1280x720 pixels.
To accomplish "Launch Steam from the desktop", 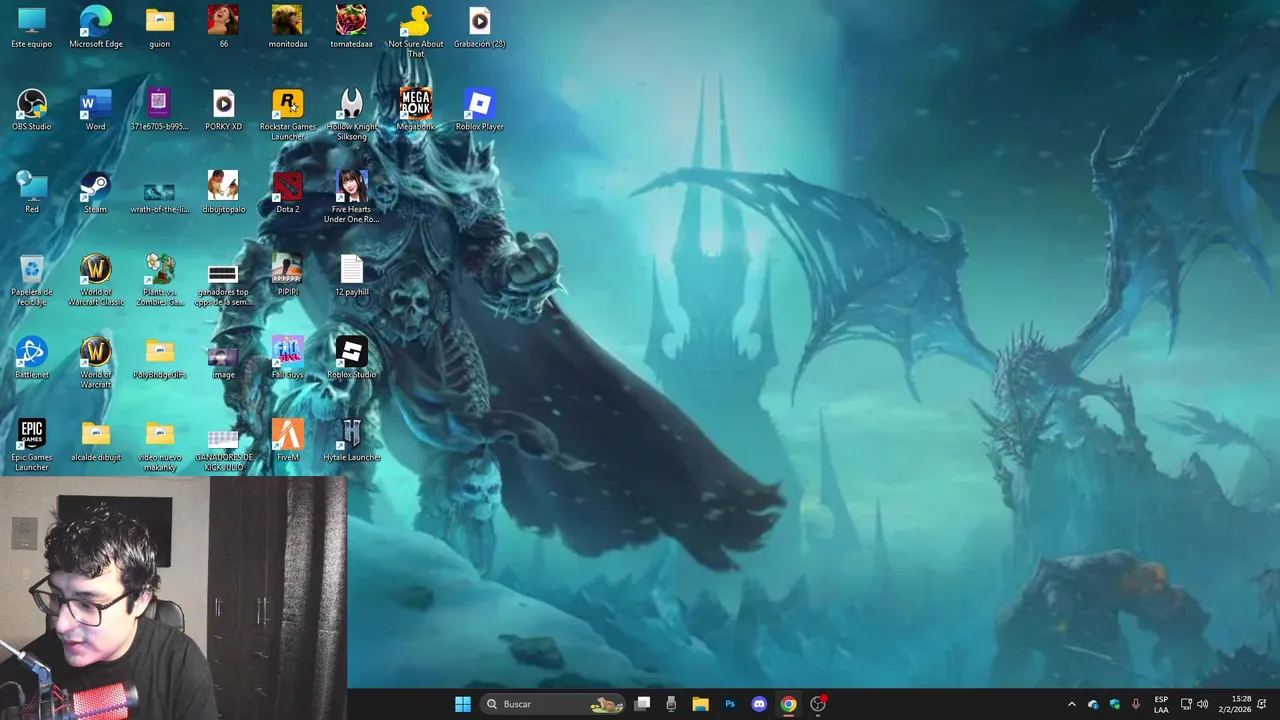I will [96, 193].
